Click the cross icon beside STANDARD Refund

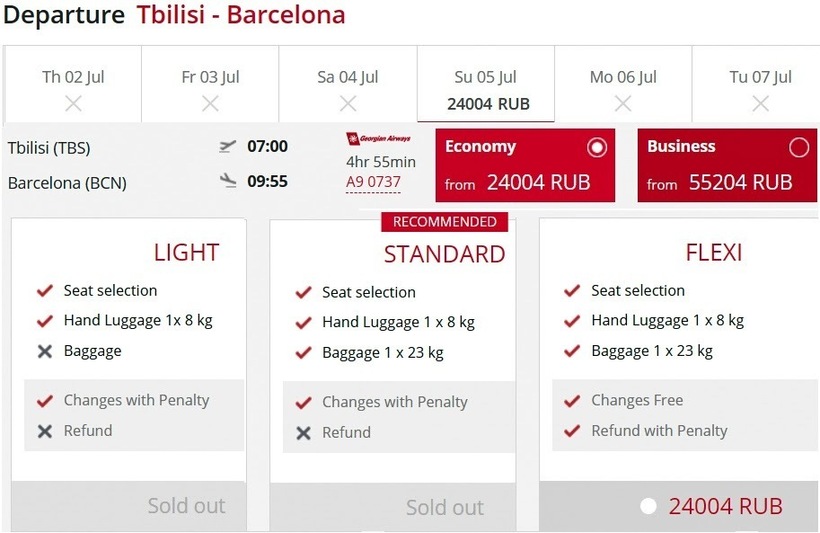tap(303, 433)
